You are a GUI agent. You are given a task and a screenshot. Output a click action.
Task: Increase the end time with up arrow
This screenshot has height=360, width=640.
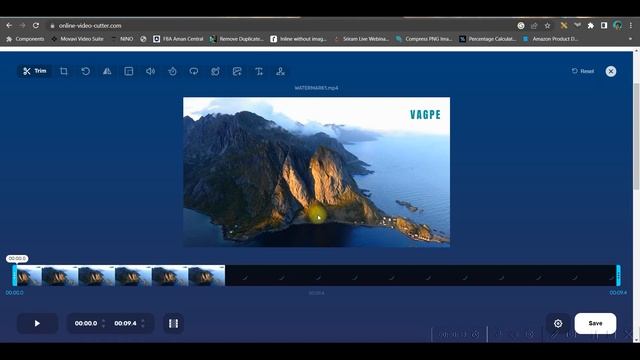point(143,320)
